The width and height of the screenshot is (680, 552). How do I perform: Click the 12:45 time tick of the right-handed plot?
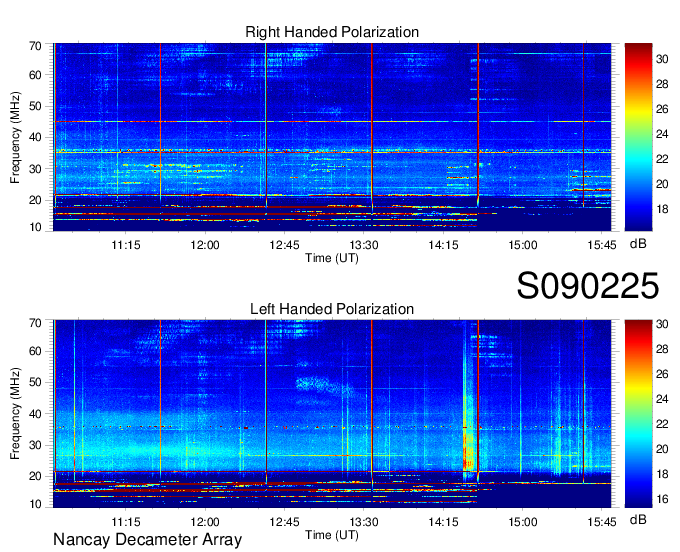pos(284,245)
